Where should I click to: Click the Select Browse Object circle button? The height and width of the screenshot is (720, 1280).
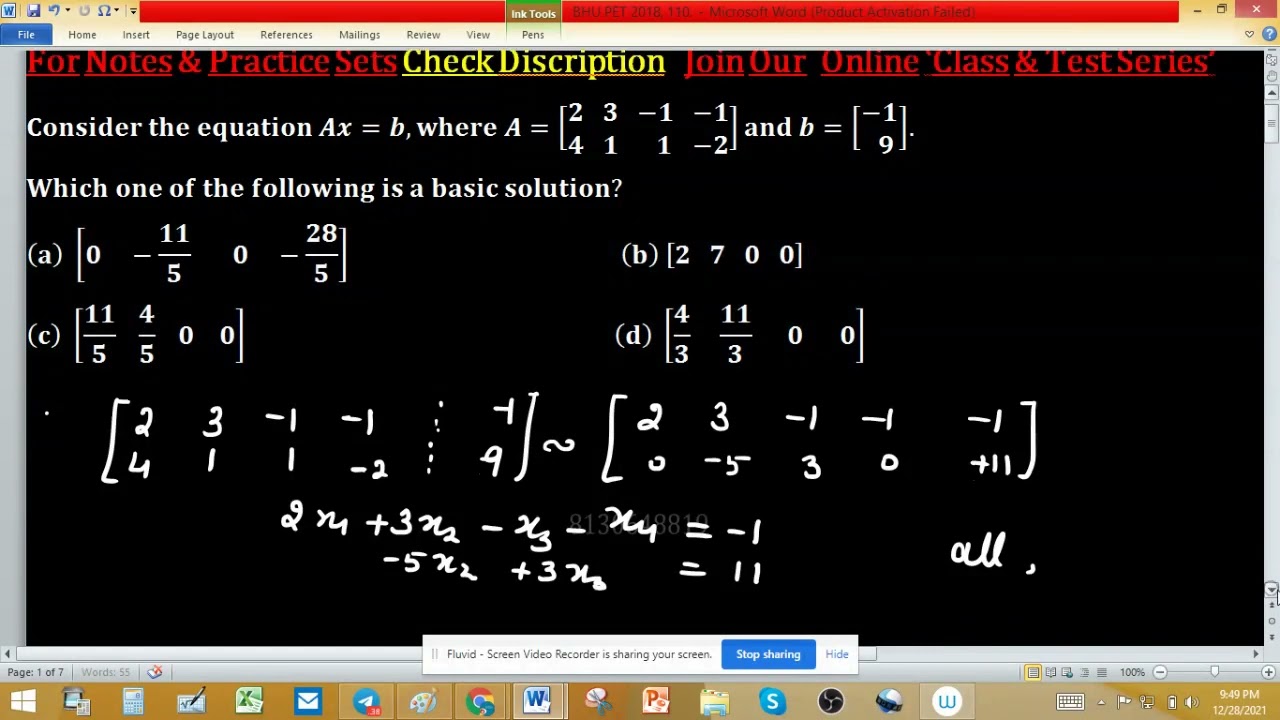tap(1272, 621)
